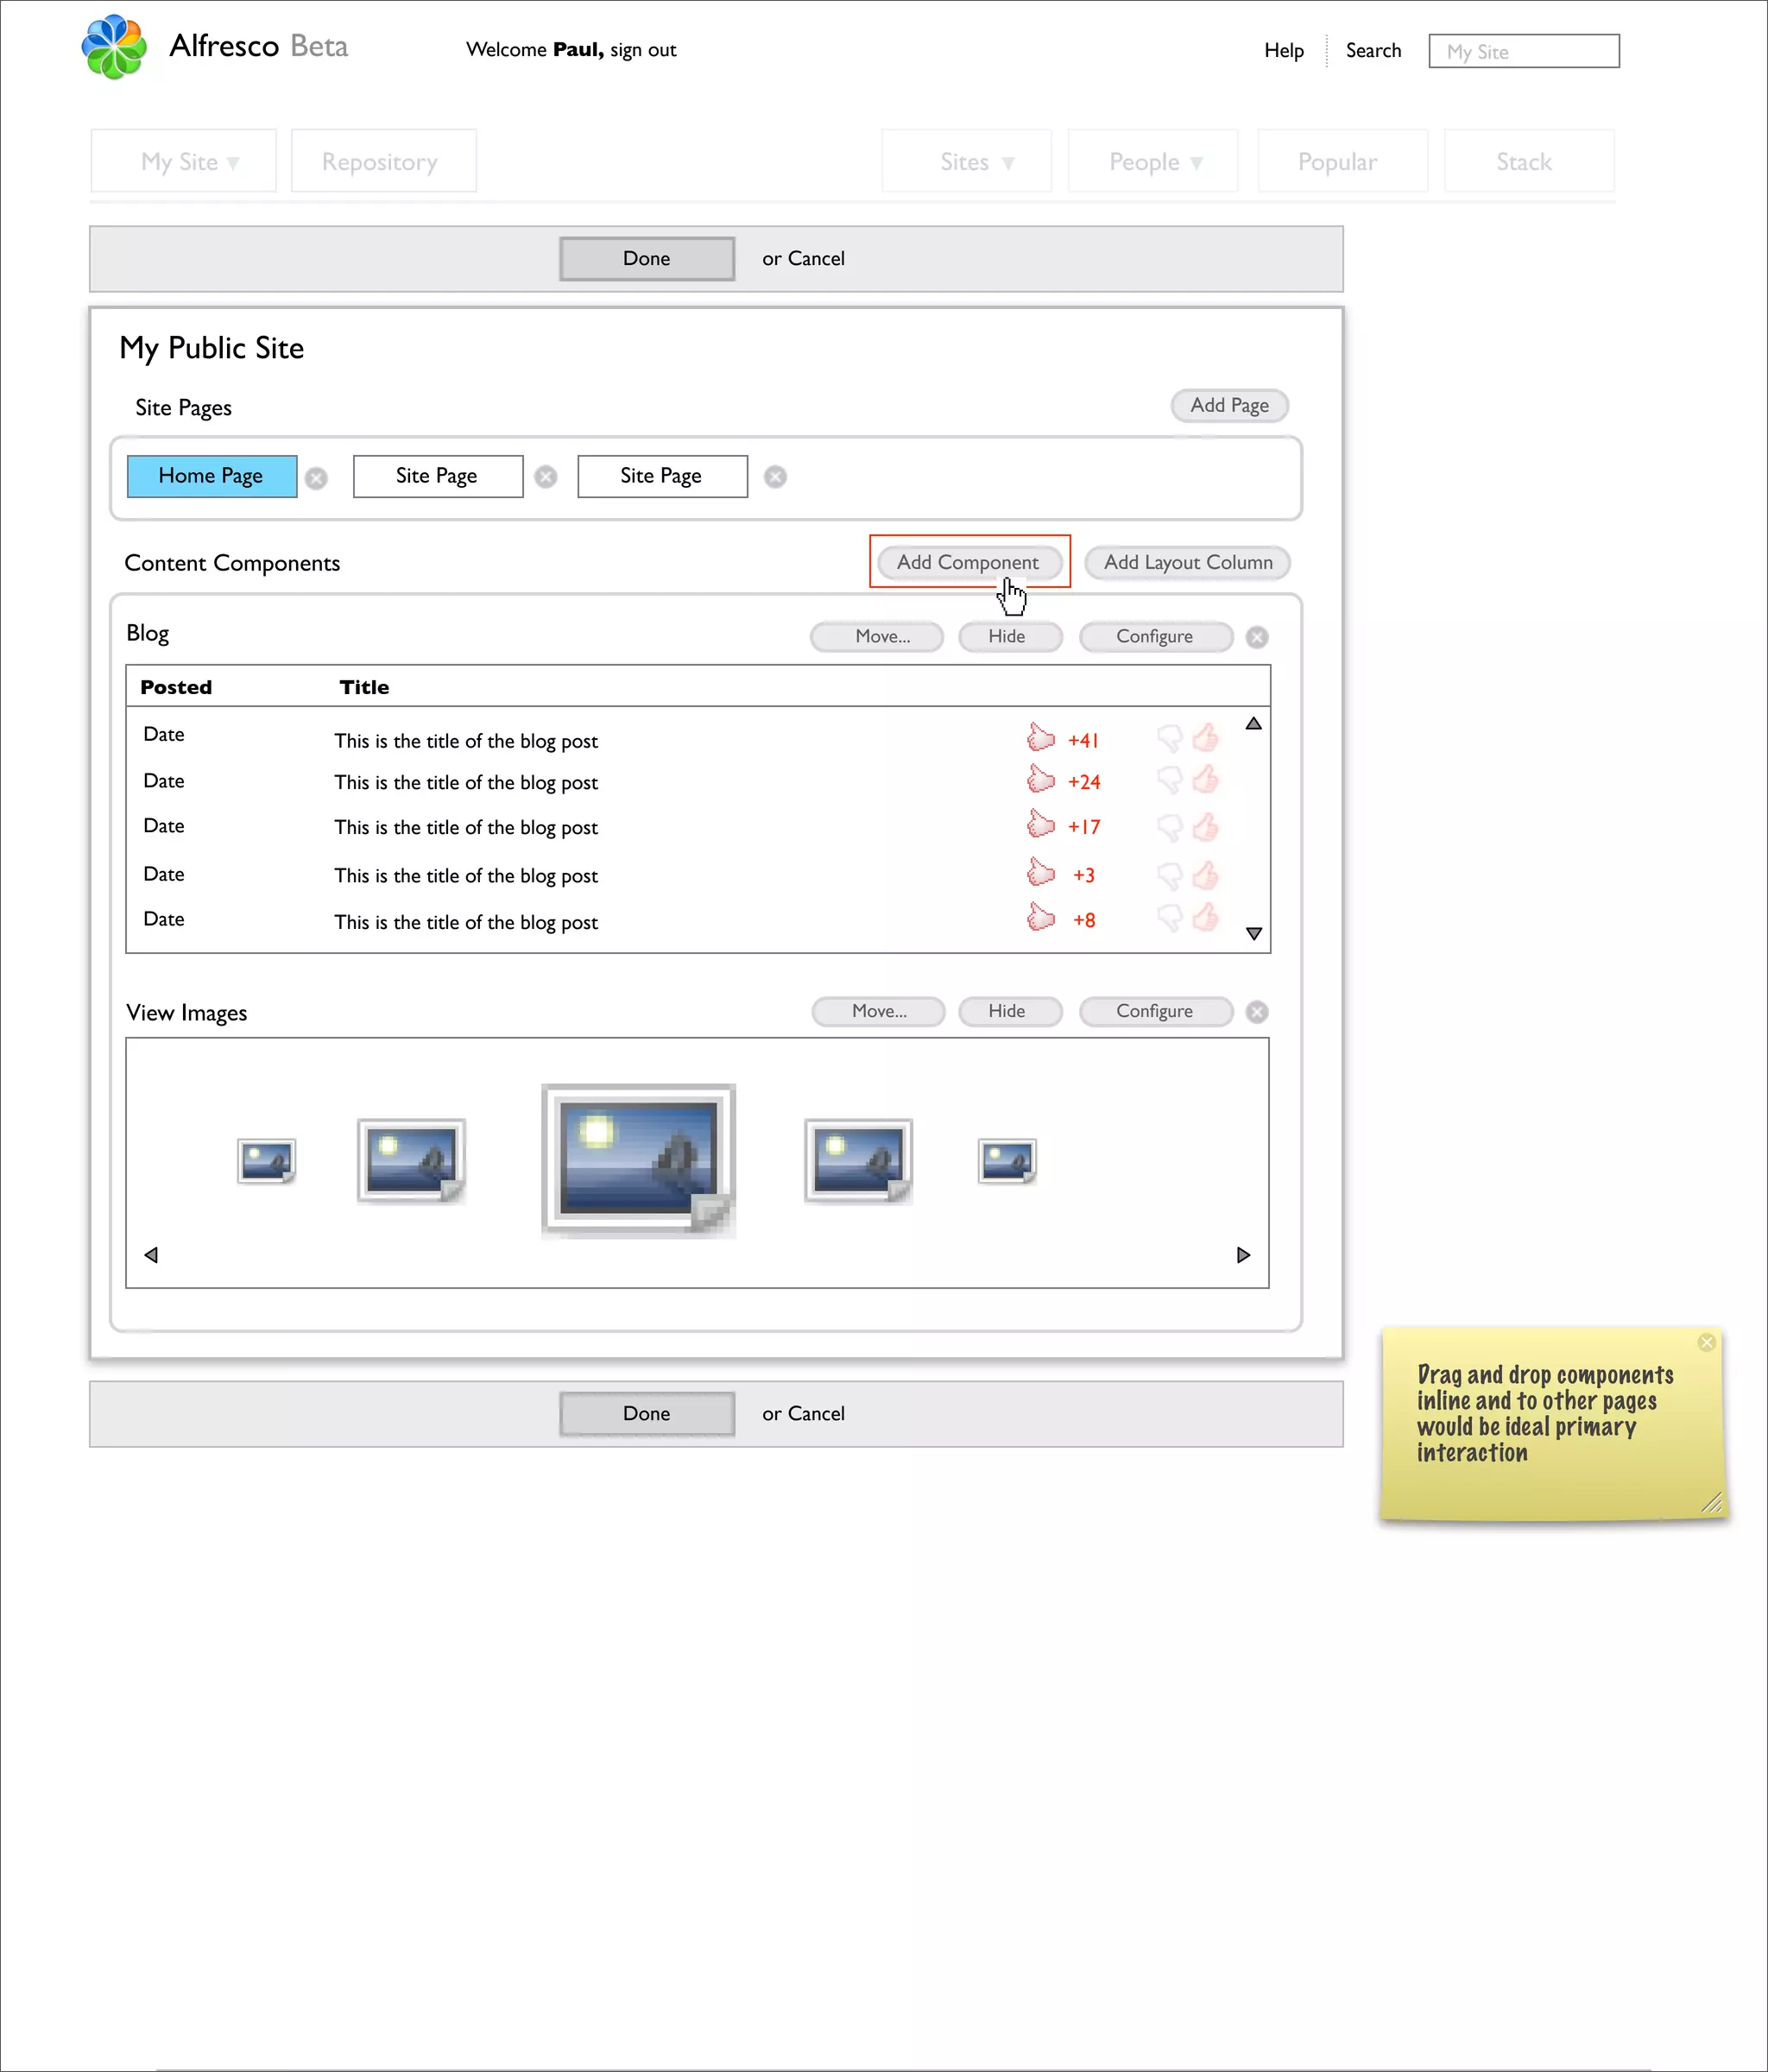Configure the Blog component
Image resolution: width=1768 pixels, height=2072 pixels.
[1156, 637]
